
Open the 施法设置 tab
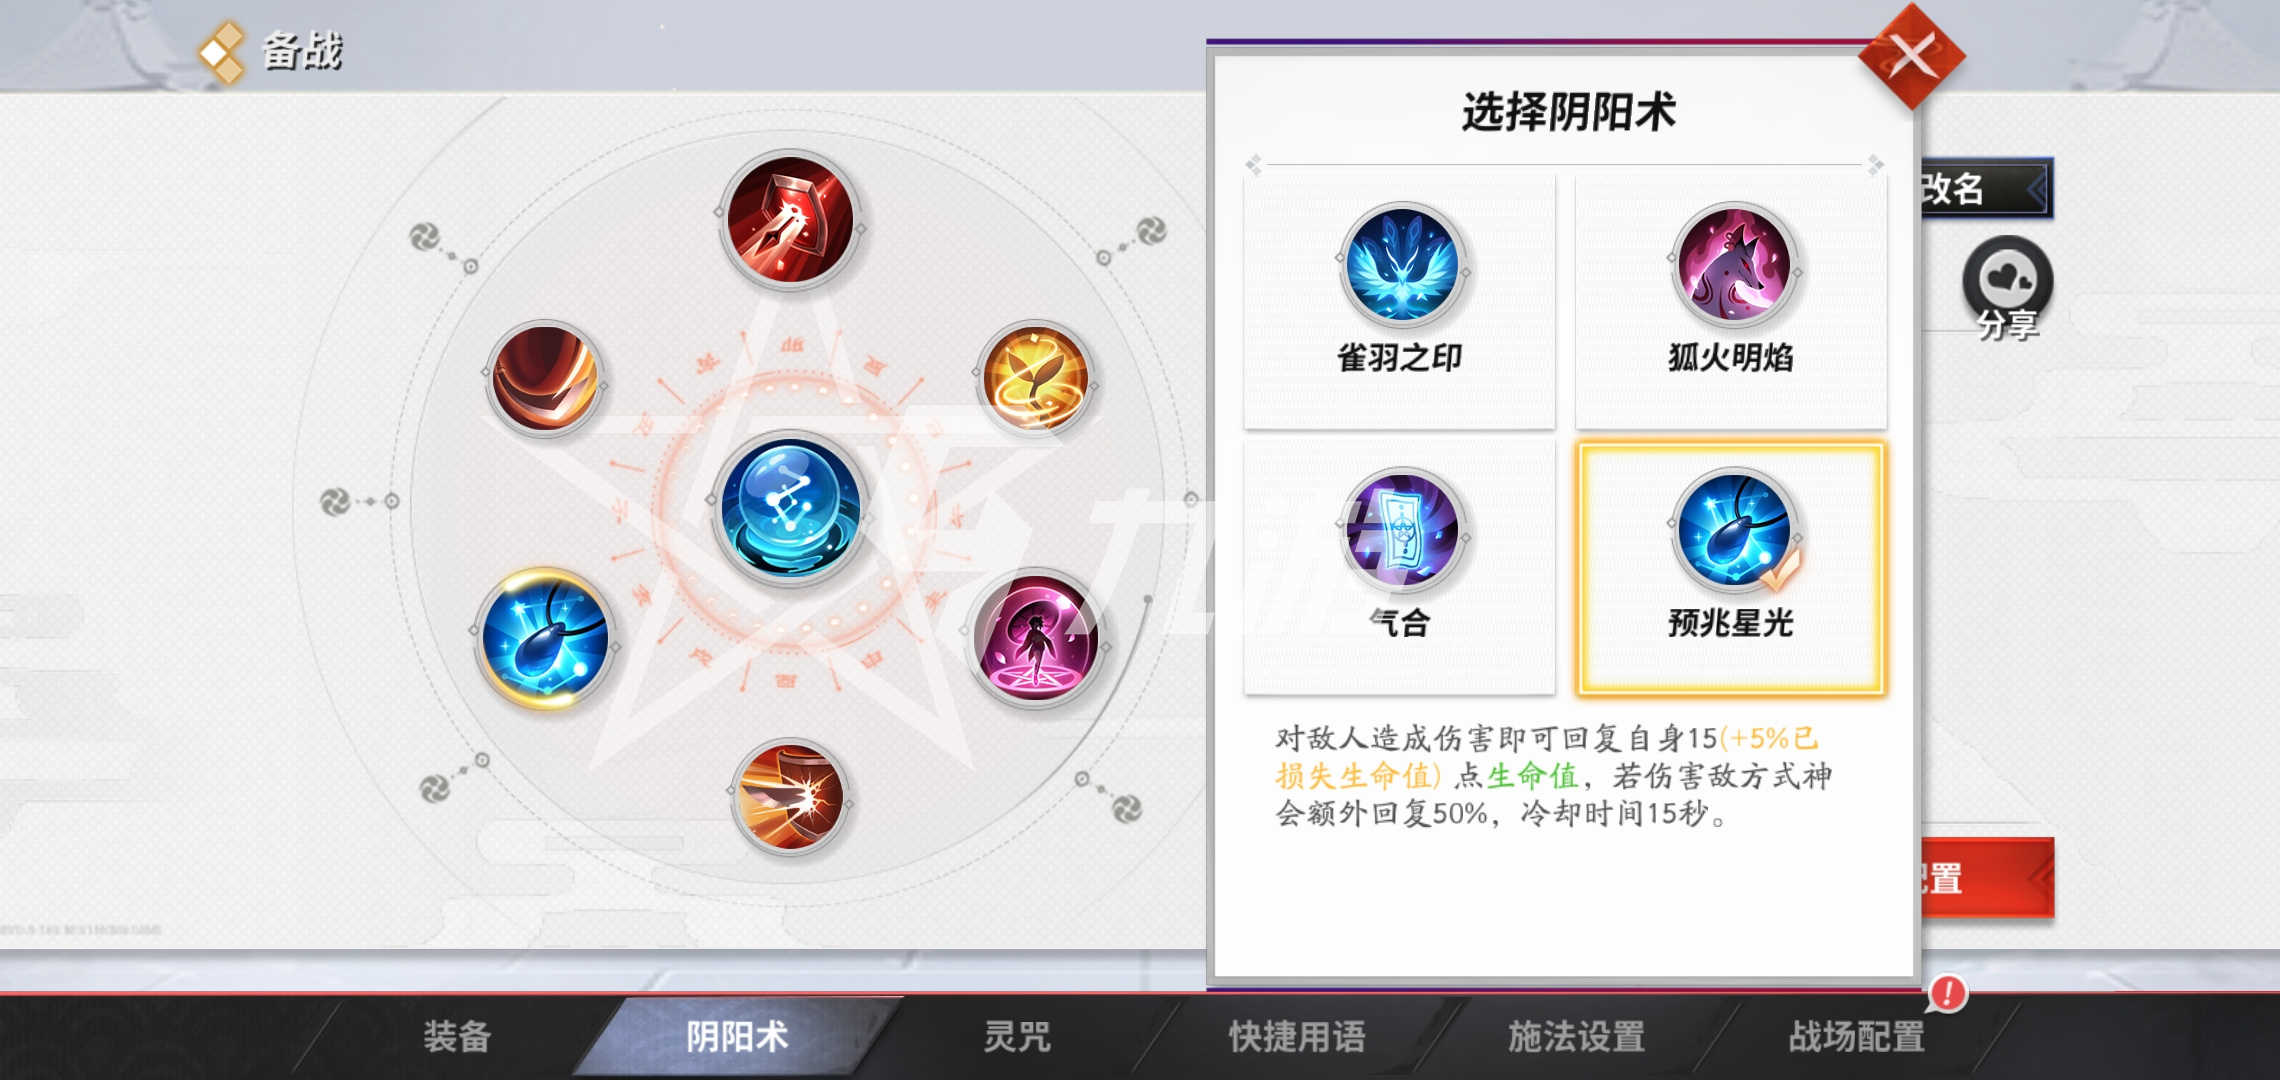(1577, 1037)
